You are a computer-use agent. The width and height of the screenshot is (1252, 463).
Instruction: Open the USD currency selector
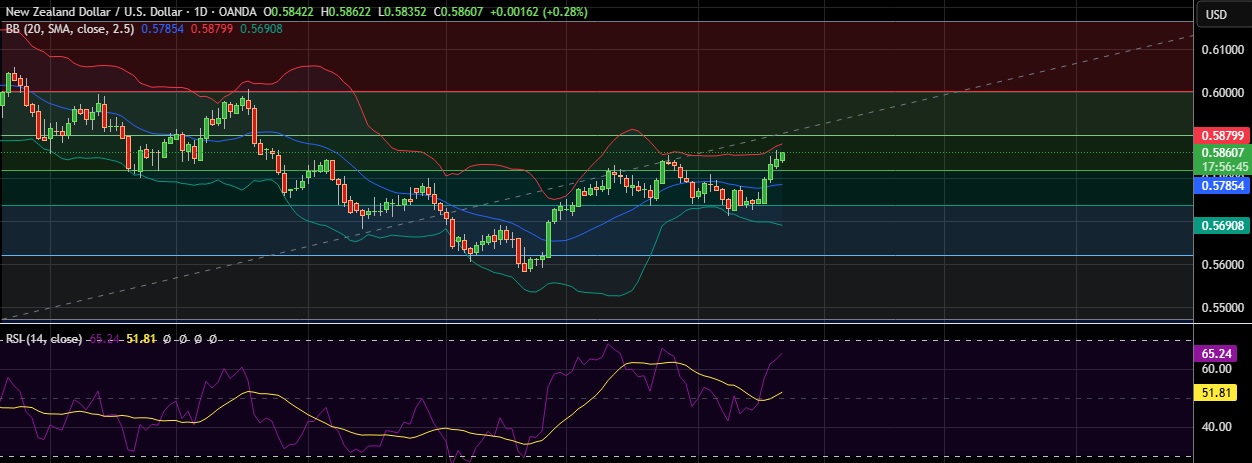tap(1216, 14)
